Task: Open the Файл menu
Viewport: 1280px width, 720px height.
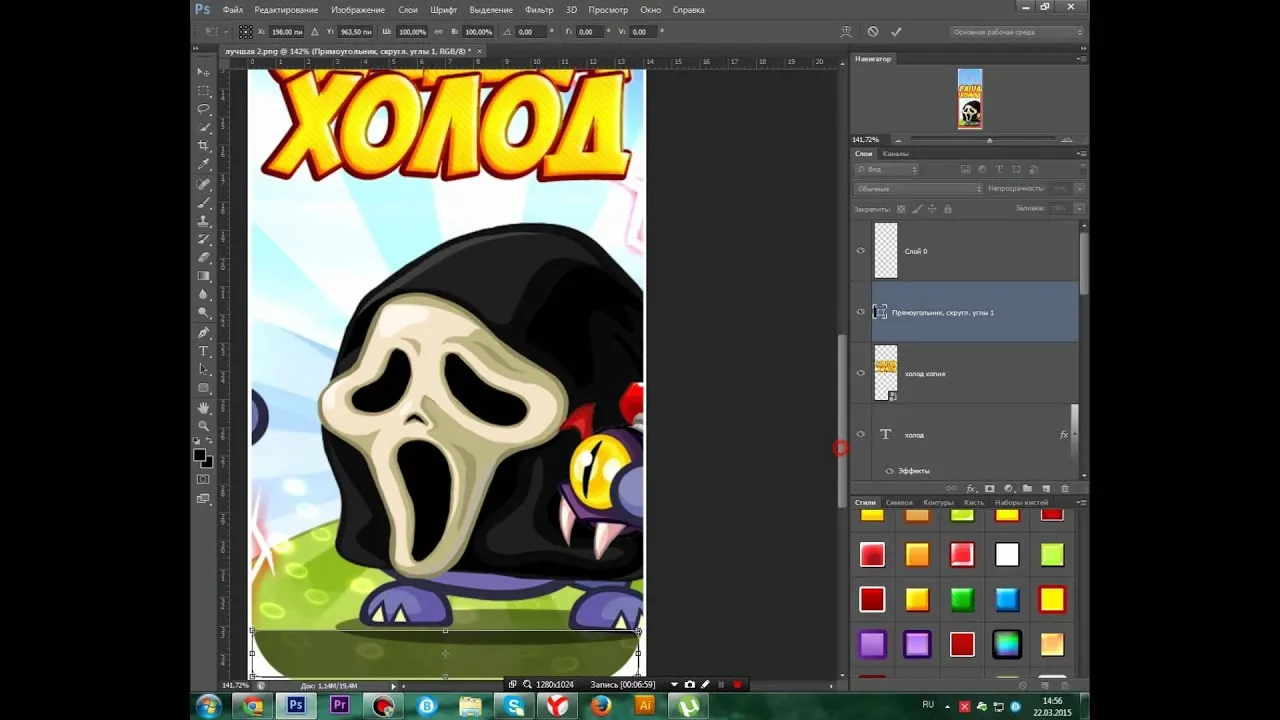Action: (232, 10)
